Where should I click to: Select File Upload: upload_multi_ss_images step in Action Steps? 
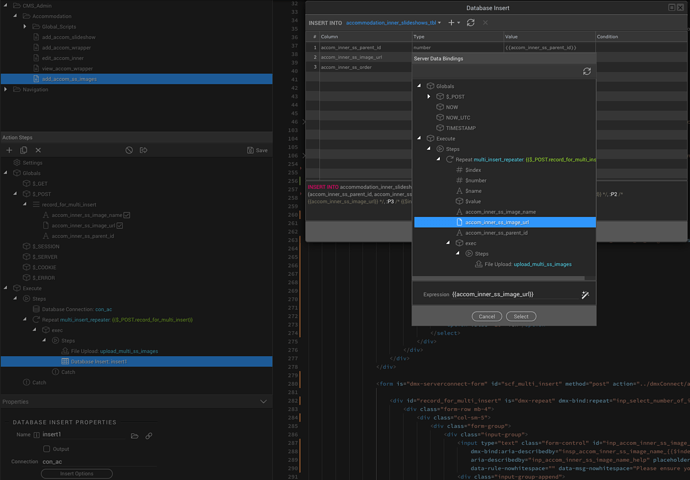(x=110, y=351)
